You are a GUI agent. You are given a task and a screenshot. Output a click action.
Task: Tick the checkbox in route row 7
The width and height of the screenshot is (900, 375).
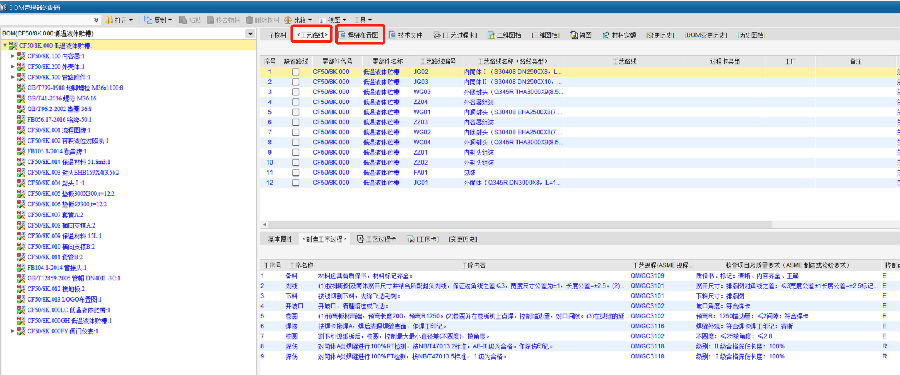pyautogui.click(x=296, y=132)
